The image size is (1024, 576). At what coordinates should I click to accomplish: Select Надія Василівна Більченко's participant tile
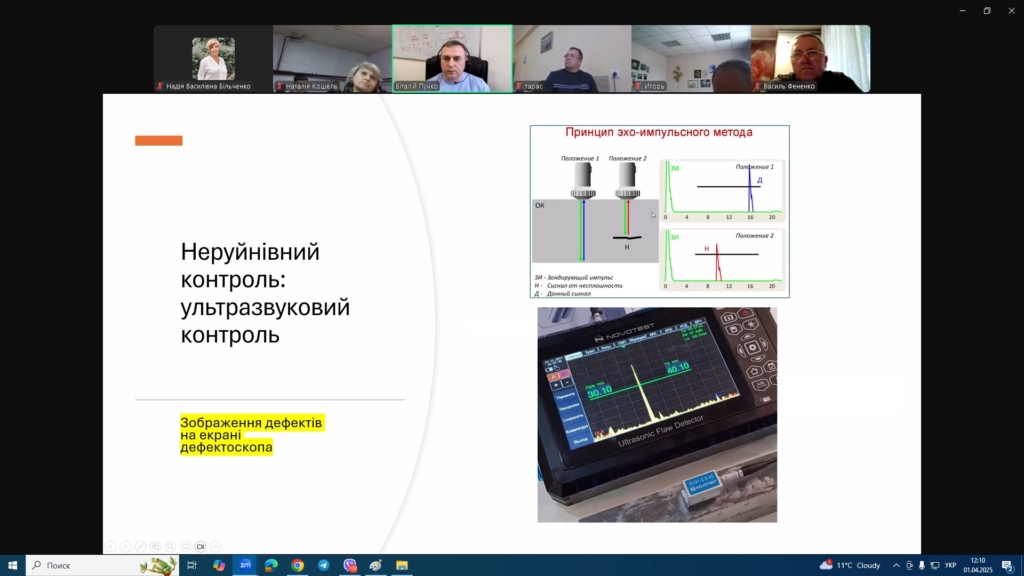pyautogui.click(x=212, y=58)
